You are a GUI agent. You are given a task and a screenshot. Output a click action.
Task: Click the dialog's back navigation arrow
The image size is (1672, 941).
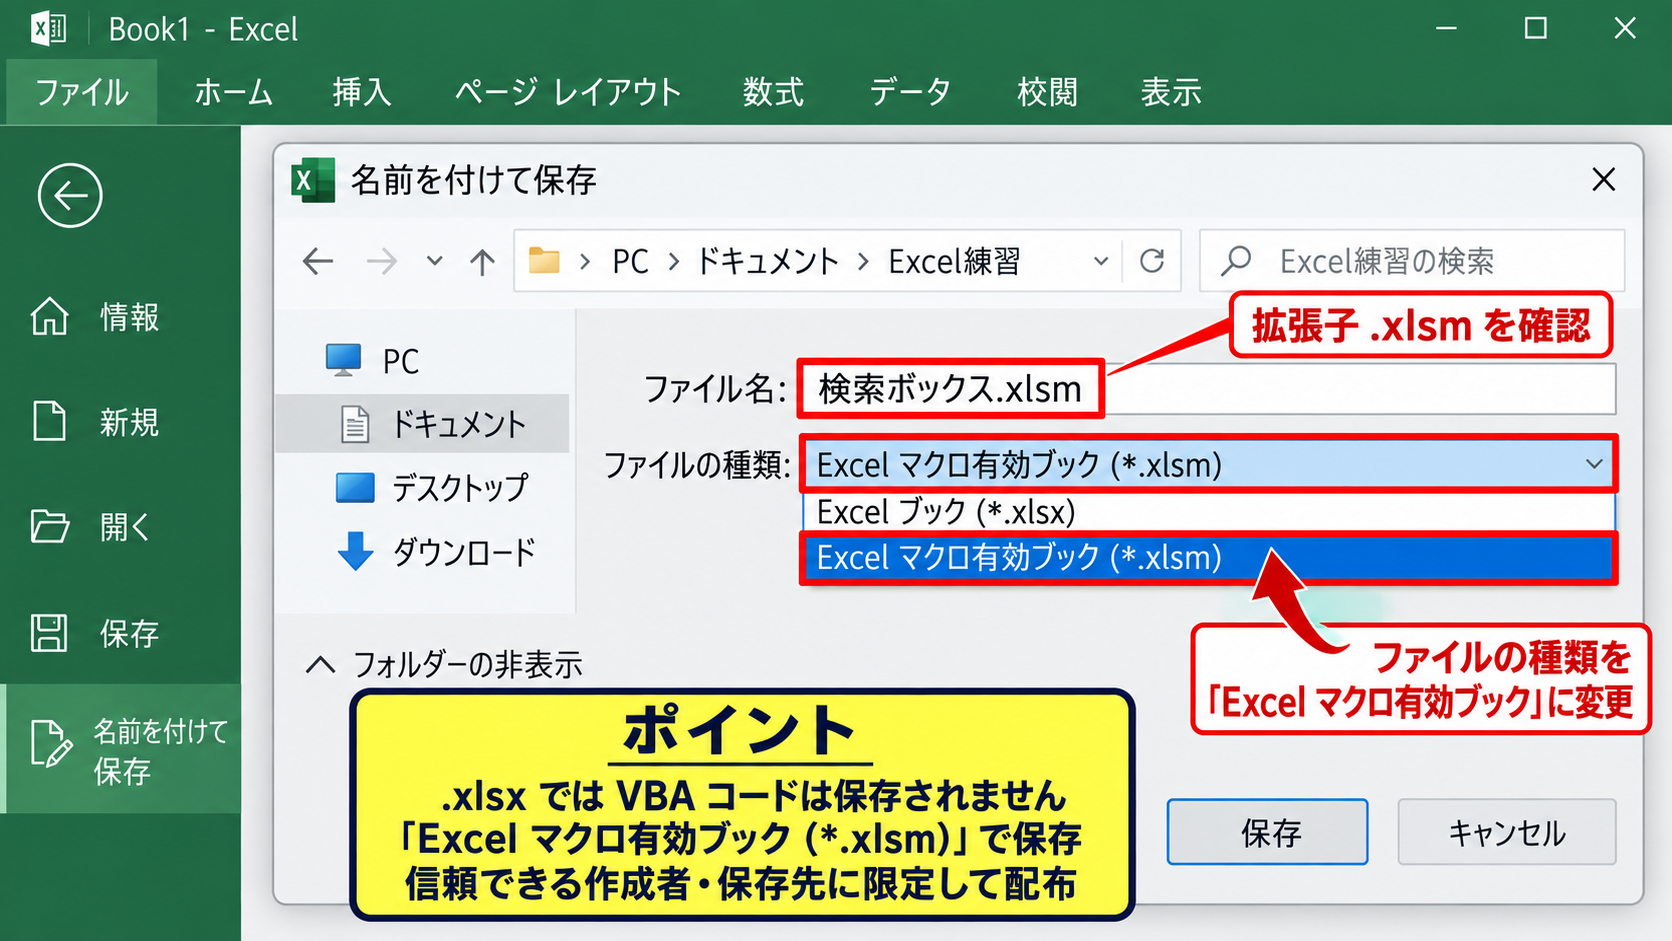(x=318, y=262)
